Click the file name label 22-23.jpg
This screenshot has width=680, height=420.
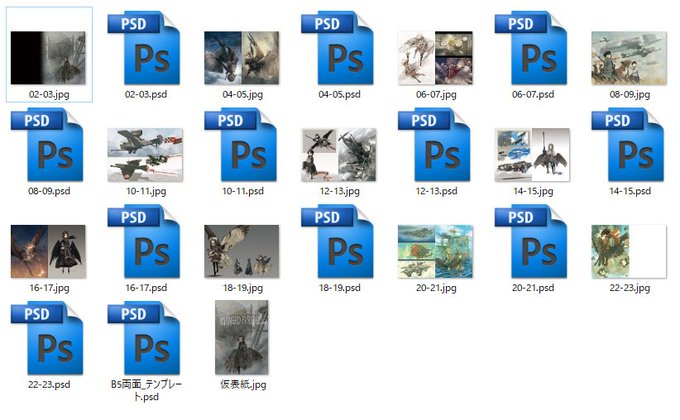pyautogui.click(x=630, y=288)
